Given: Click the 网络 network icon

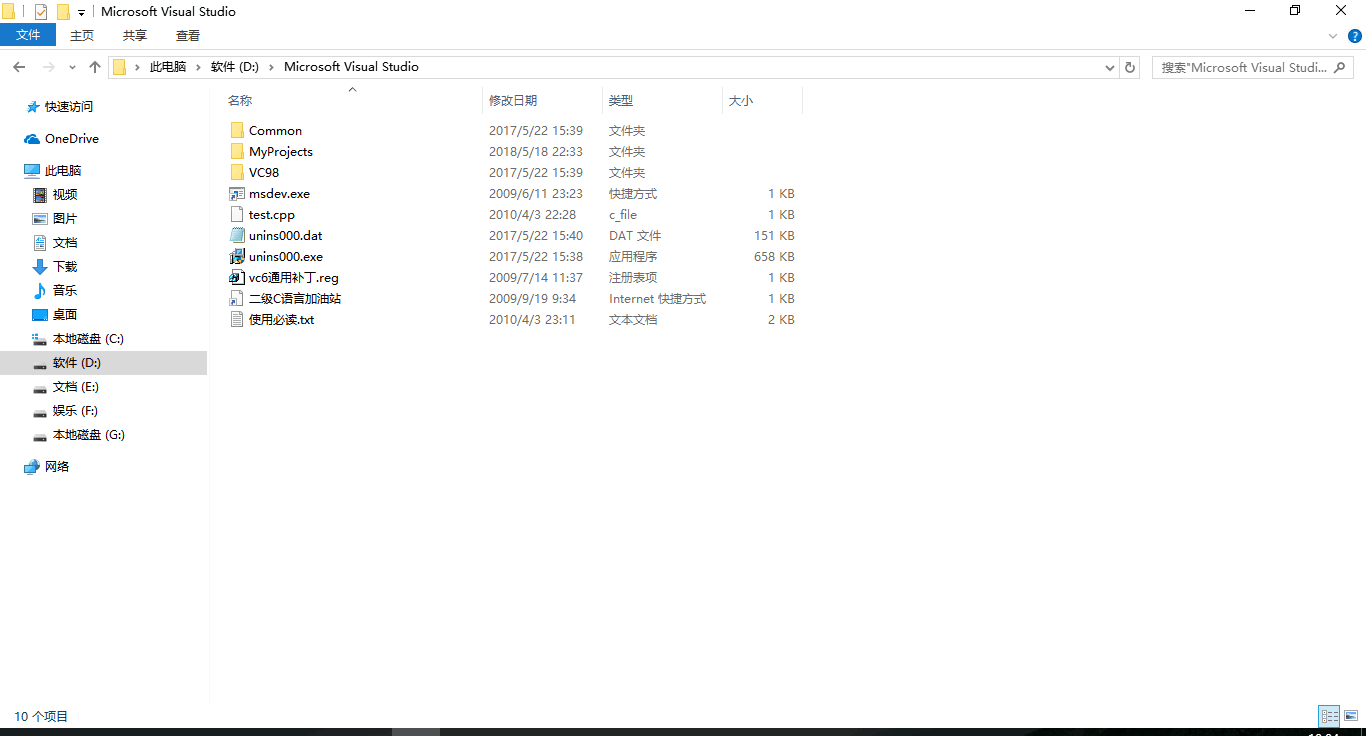Looking at the screenshot, I should (32, 467).
